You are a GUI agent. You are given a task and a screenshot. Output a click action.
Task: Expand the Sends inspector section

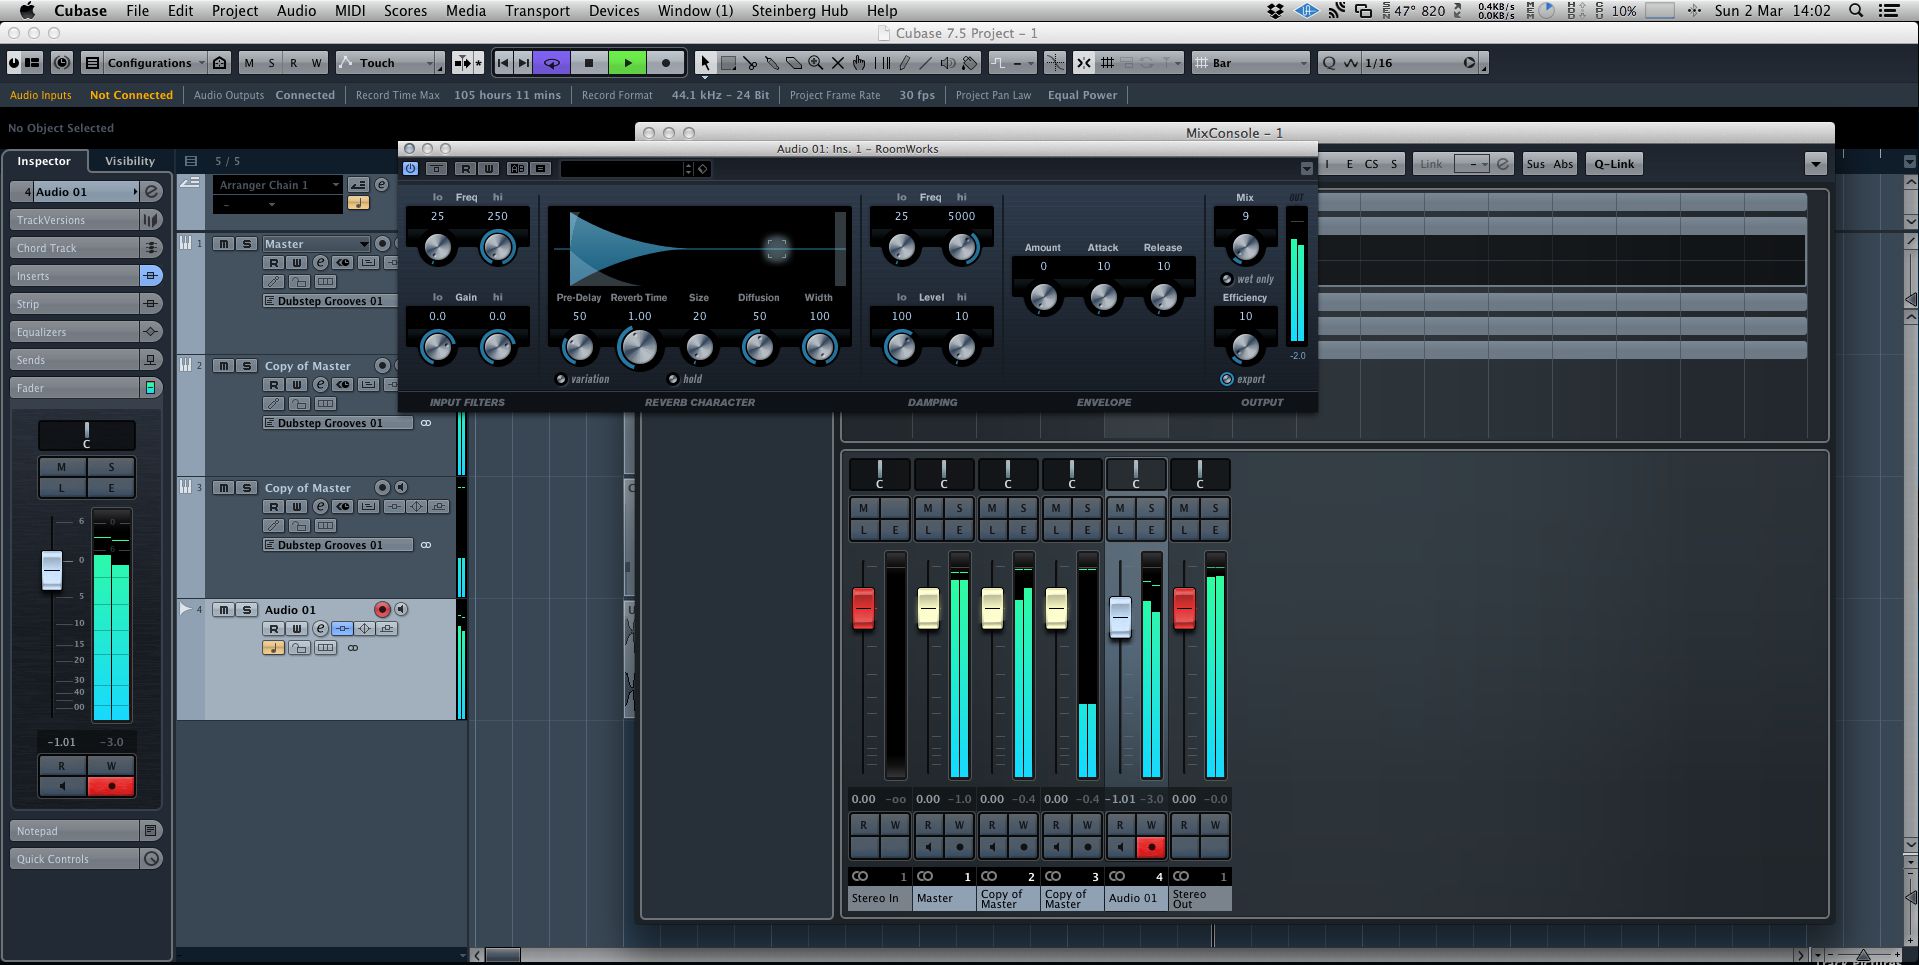[75, 360]
